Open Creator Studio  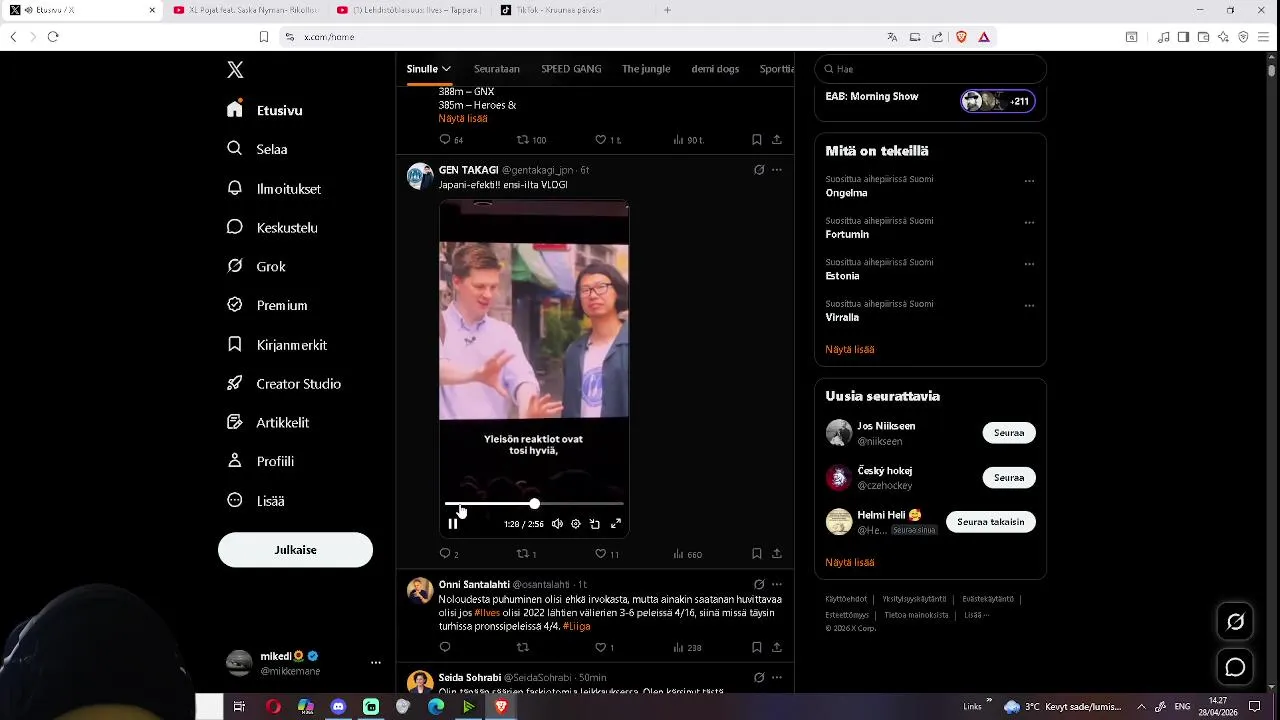[284, 384]
